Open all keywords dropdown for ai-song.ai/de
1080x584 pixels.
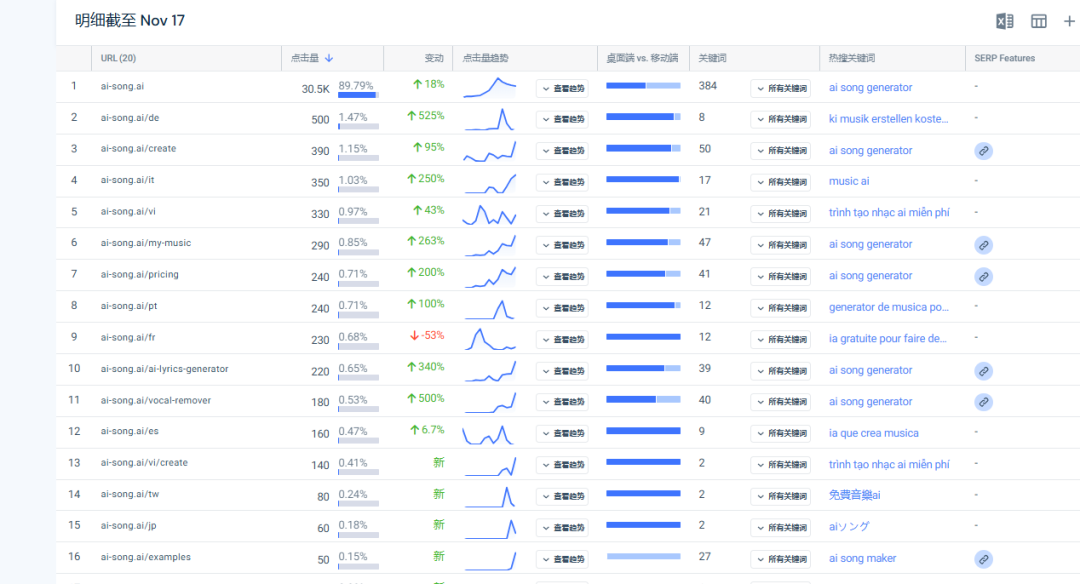780,119
